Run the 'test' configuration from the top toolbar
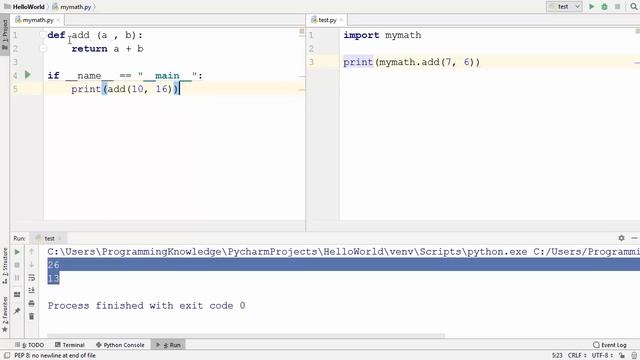Screen dimensions: 640x360 tap(591, 7)
